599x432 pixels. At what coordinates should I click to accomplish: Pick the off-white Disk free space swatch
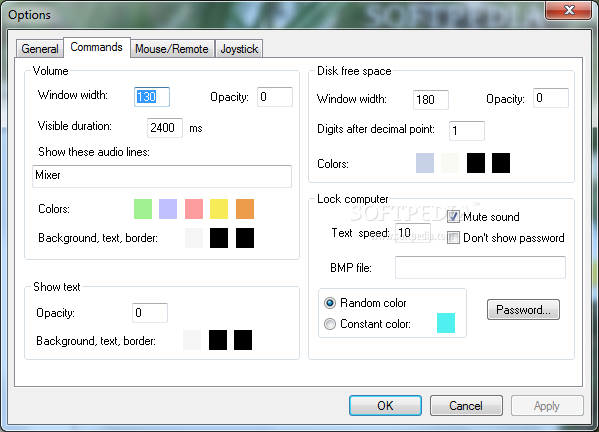point(450,163)
